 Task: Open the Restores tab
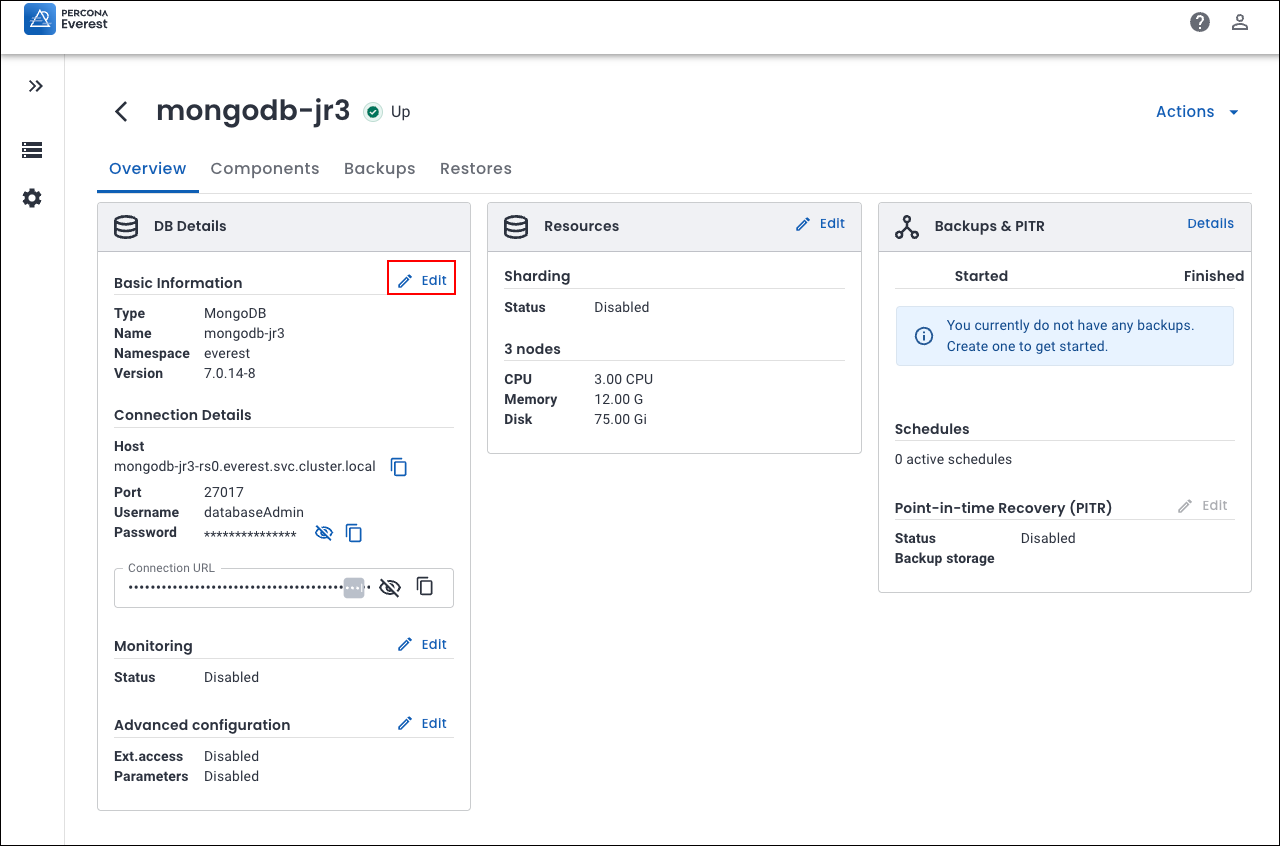tap(476, 169)
